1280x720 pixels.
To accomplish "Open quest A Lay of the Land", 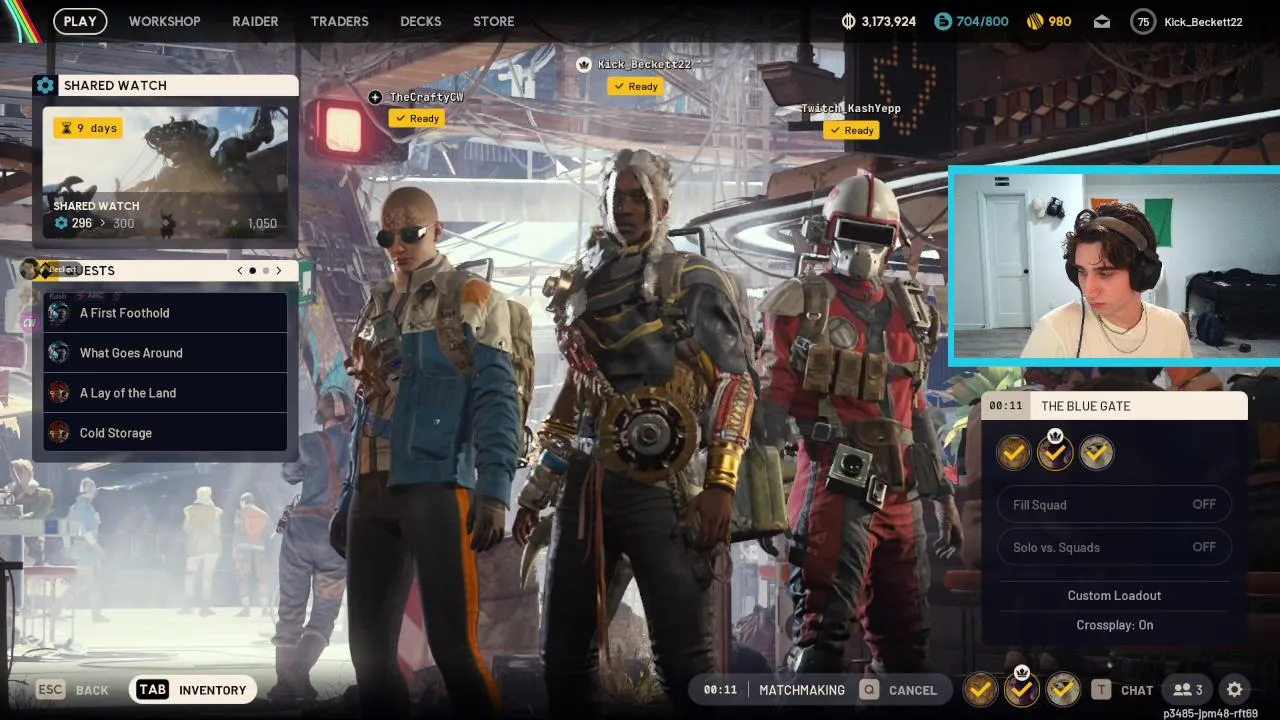I will tap(166, 393).
